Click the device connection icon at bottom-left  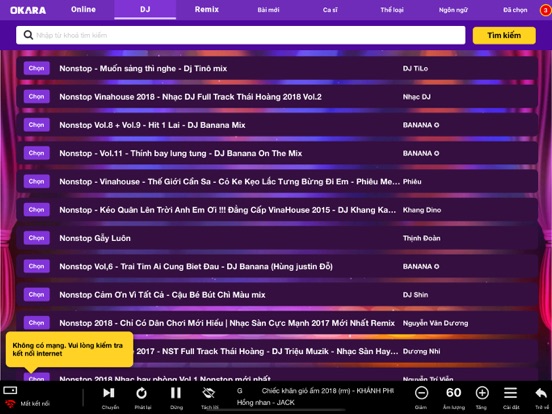point(10,390)
